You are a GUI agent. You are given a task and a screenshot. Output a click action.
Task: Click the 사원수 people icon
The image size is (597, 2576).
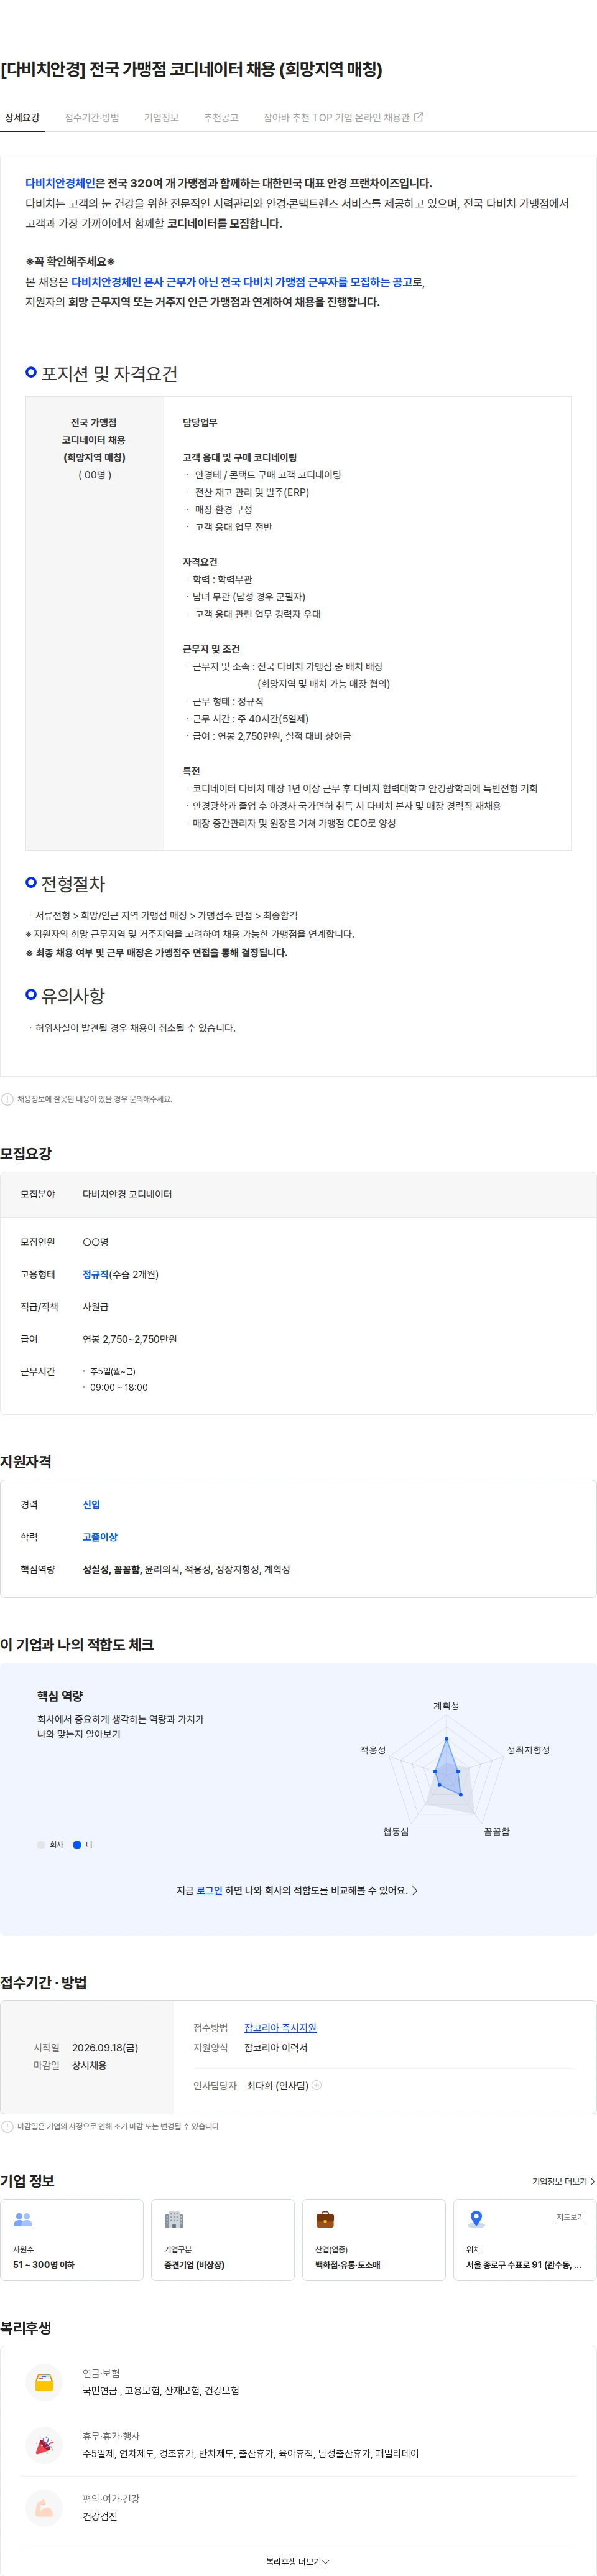pyautogui.click(x=23, y=2220)
